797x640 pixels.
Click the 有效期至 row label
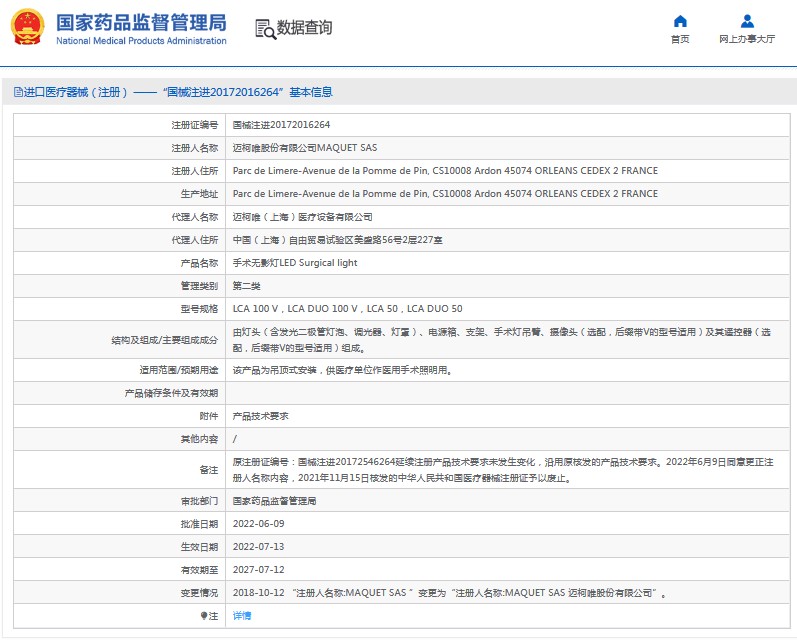199,570
